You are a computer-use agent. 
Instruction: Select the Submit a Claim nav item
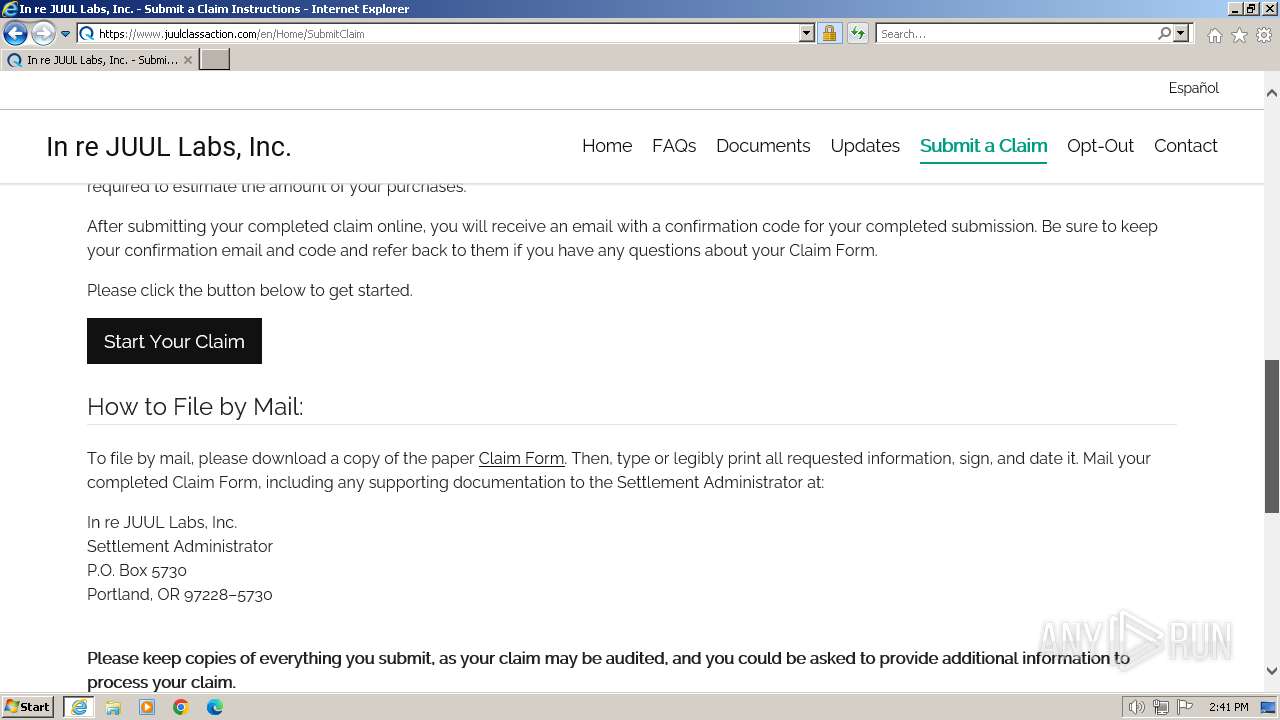[x=983, y=146]
